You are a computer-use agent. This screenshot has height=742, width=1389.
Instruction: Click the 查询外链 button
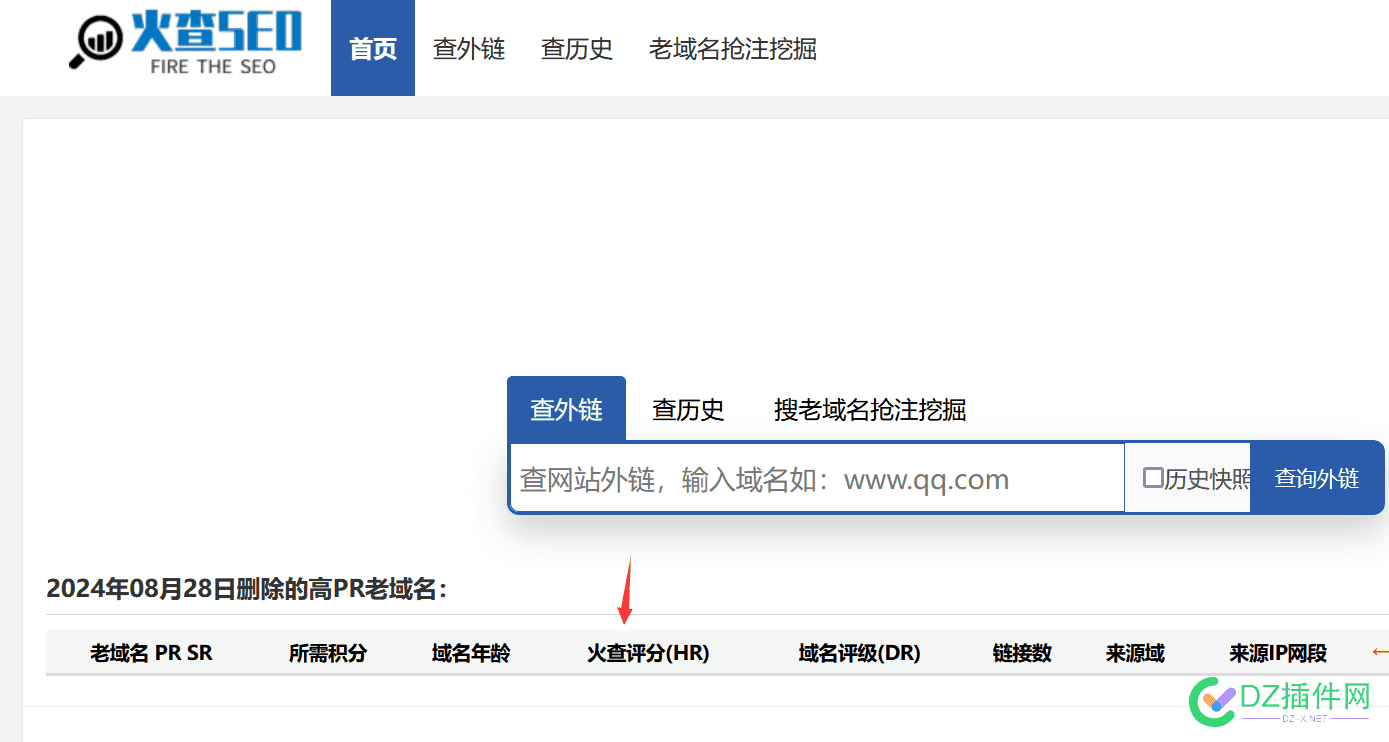tap(1316, 478)
